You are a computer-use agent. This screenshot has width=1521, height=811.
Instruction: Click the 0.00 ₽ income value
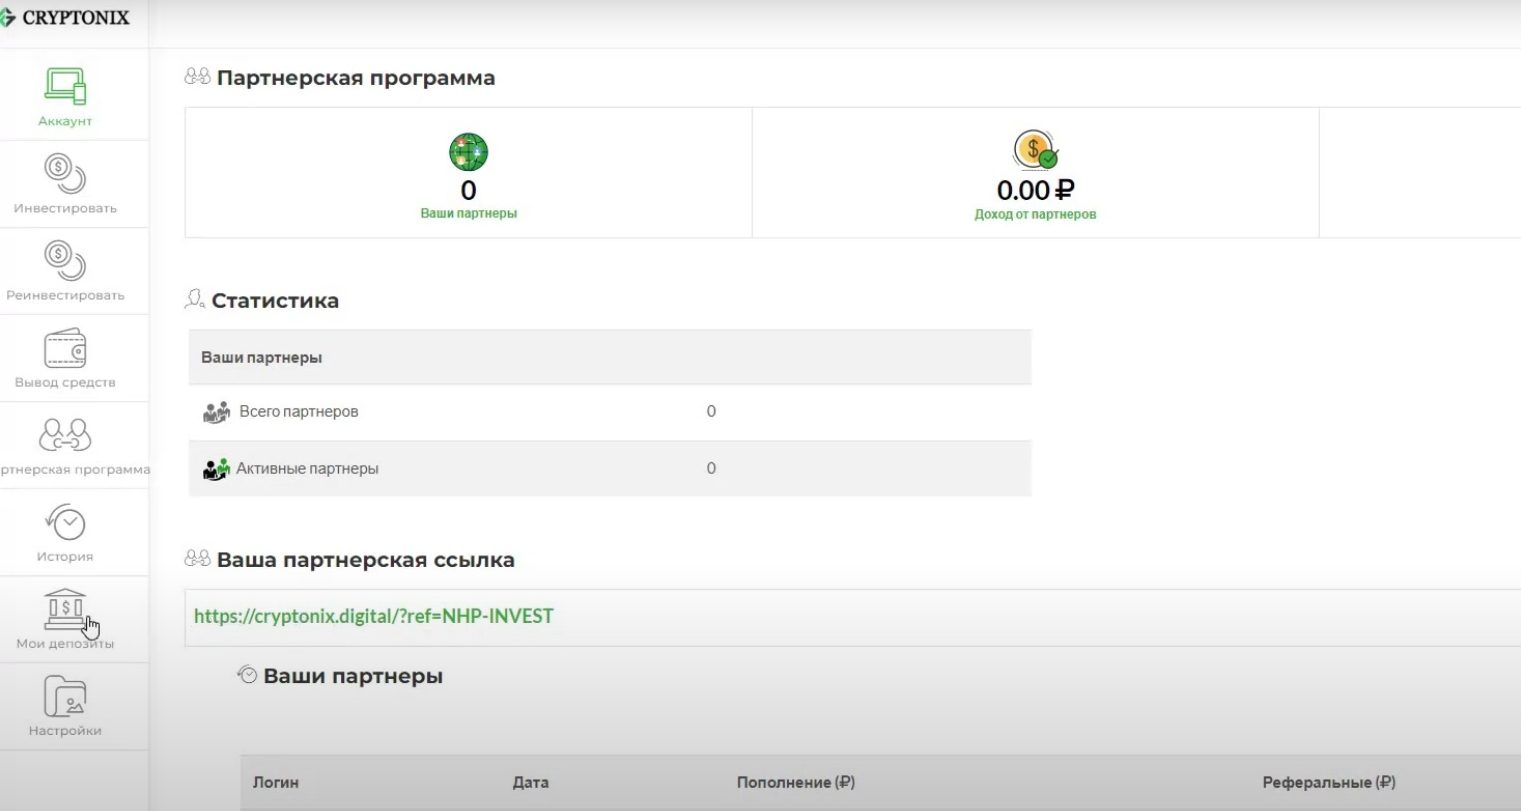[x=1035, y=189]
